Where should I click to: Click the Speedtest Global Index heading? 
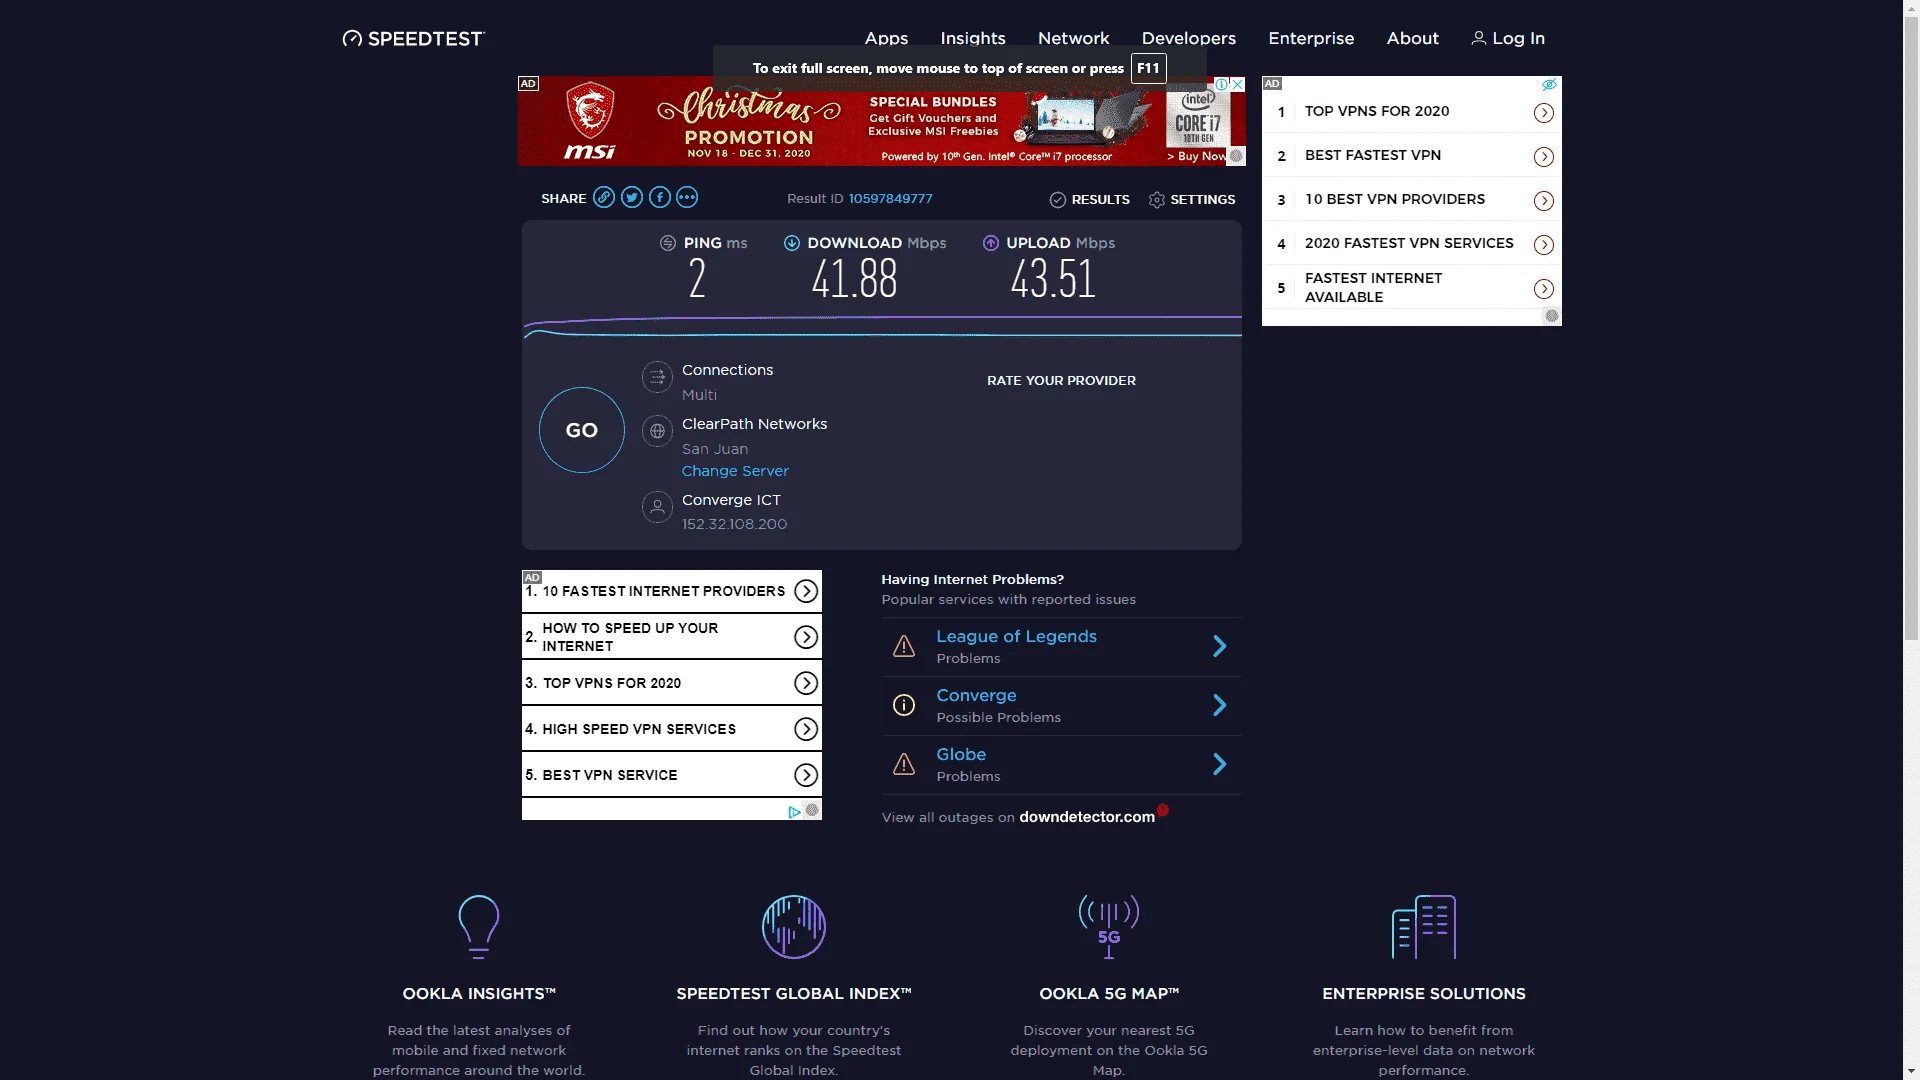794,993
